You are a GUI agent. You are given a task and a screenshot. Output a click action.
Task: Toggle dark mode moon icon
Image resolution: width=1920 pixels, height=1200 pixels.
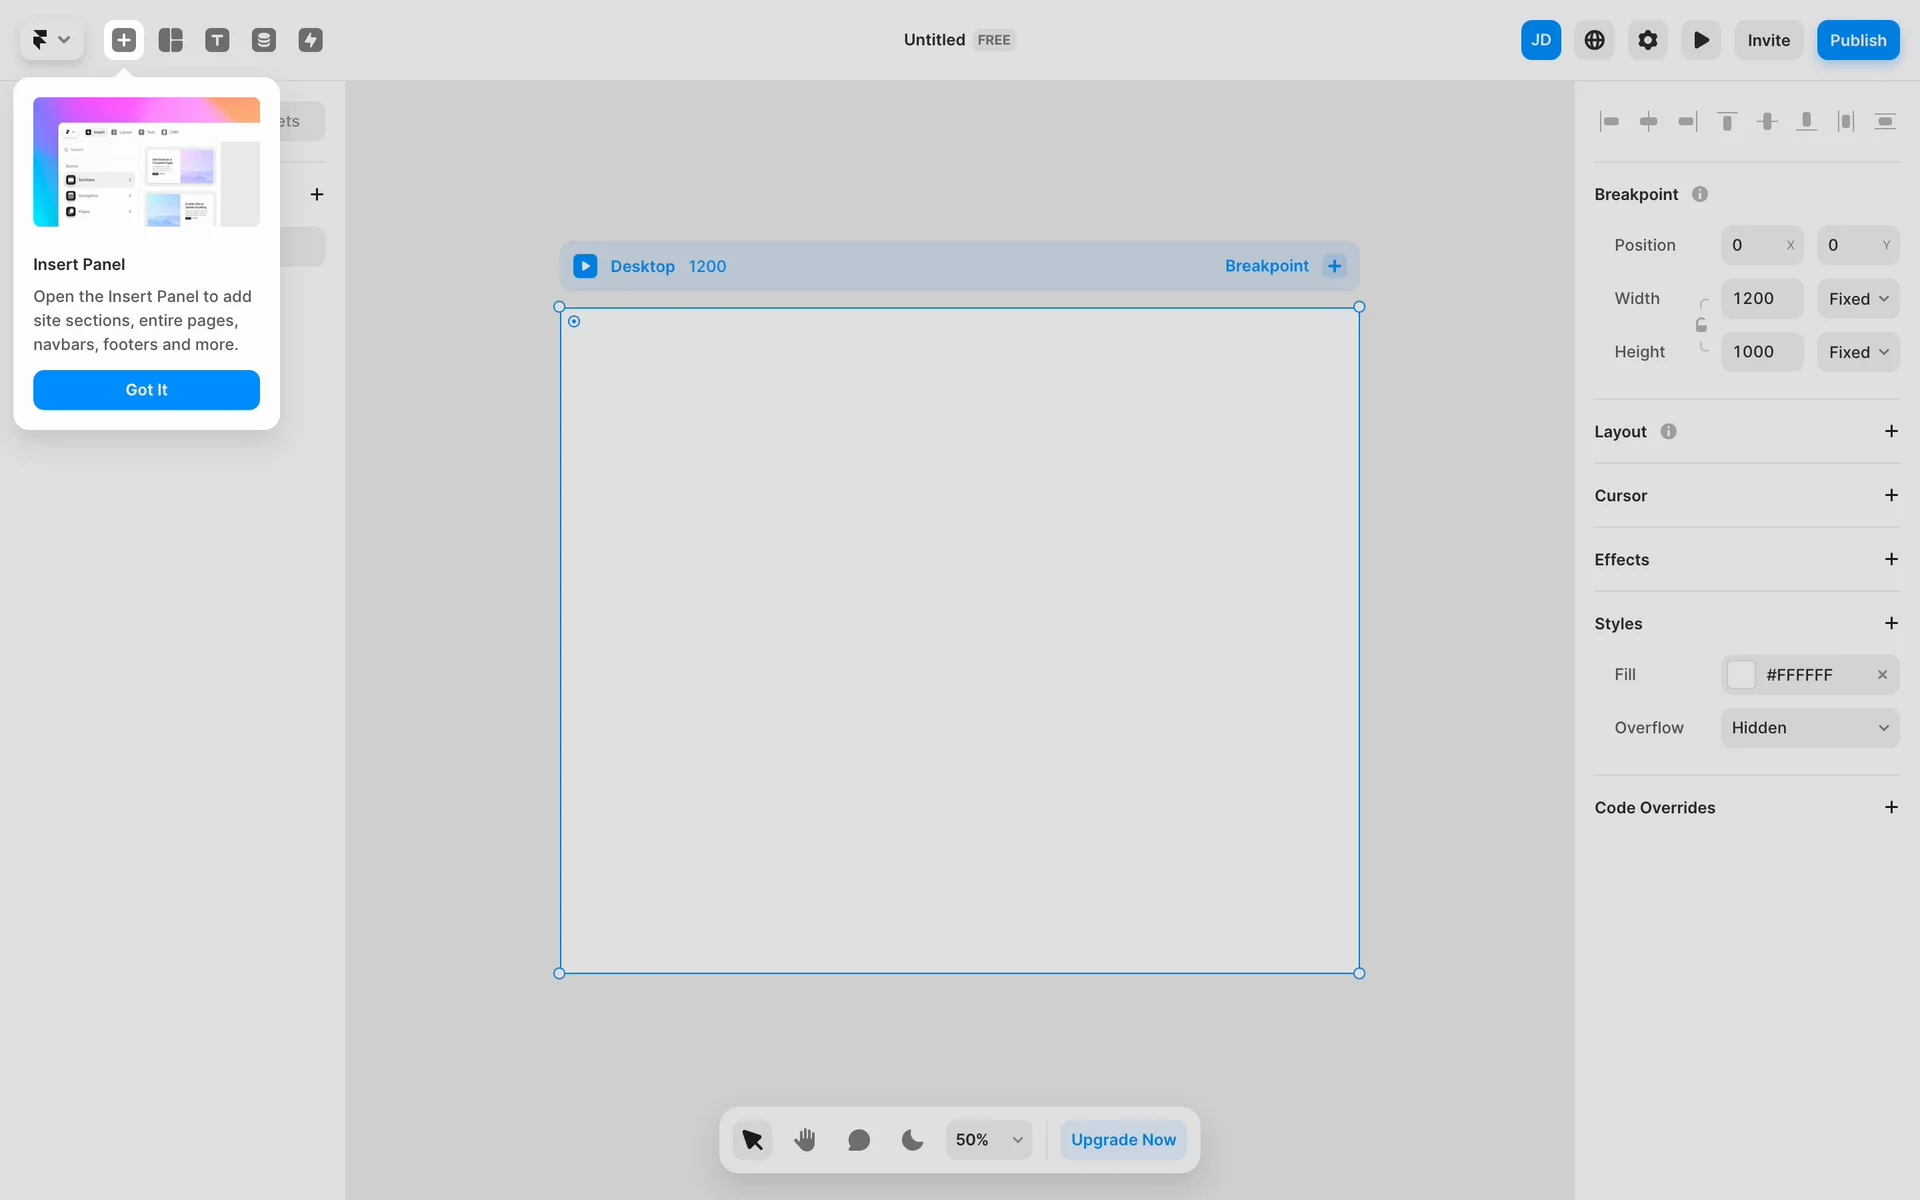click(912, 1140)
